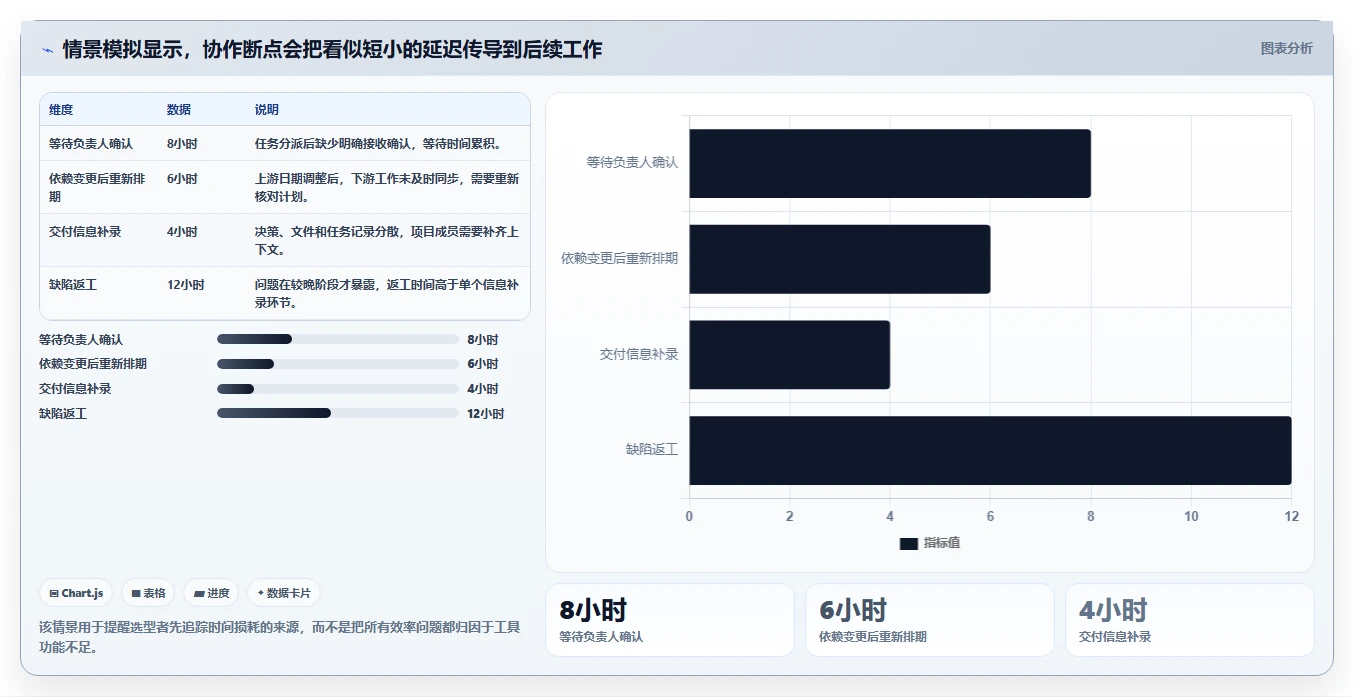Click the 数据 column header
This screenshot has width=1354, height=697.
179,110
